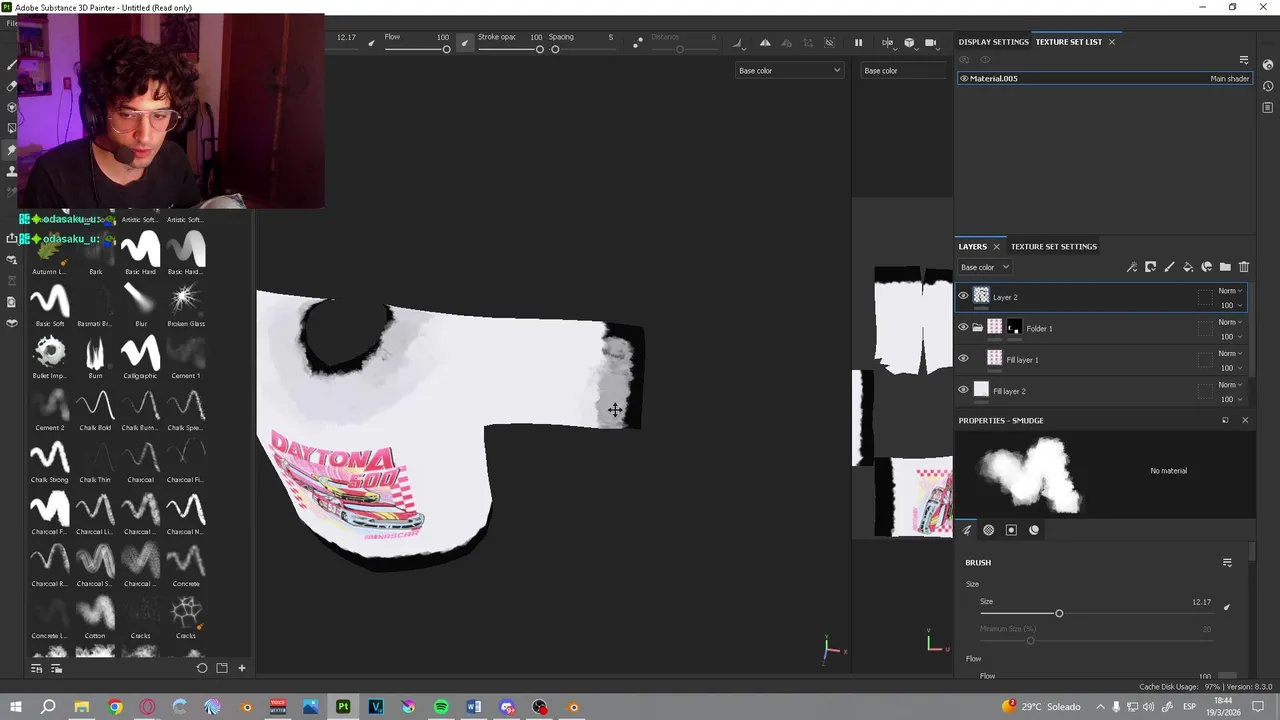The height and width of the screenshot is (720, 1280).
Task: Open Layer 2 blend mode dropdown
Action: pyautogui.click(x=1230, y=291)
